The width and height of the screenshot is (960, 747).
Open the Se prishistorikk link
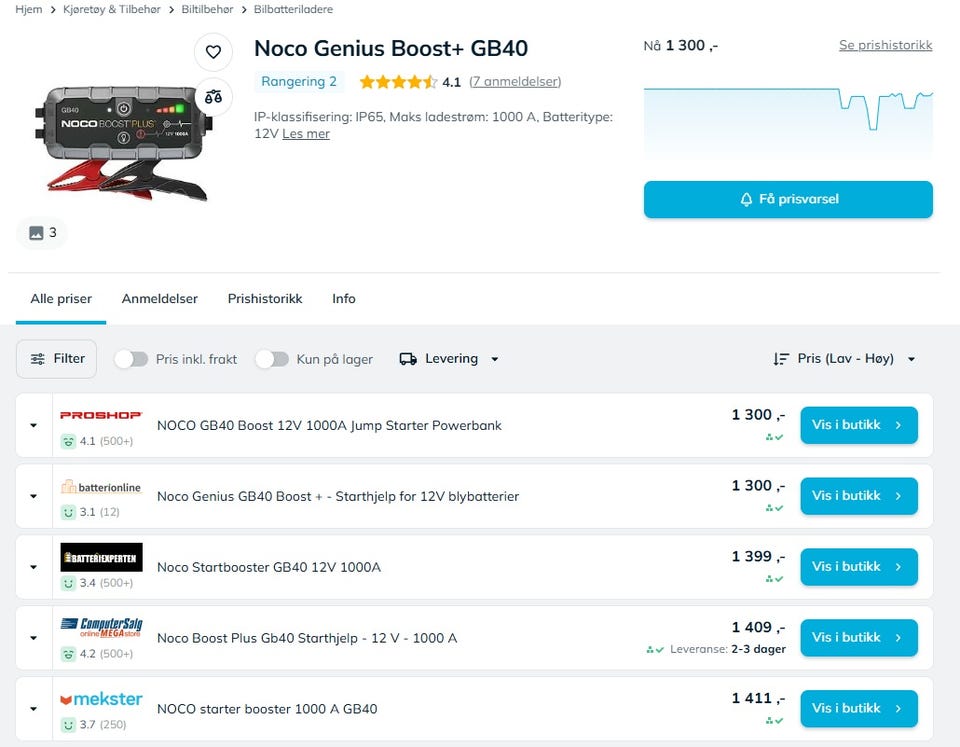[x=885, y=45]
